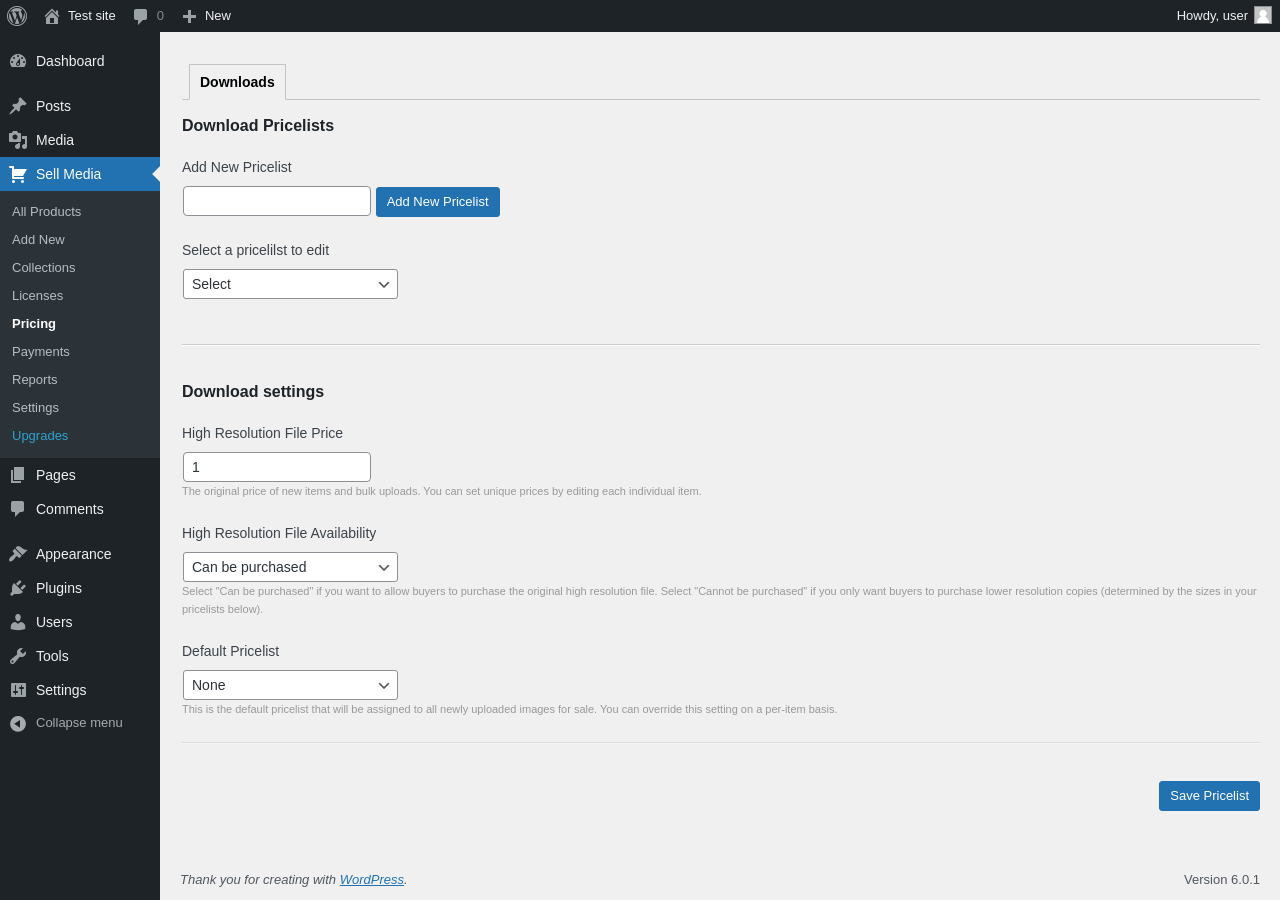Screen dimensions: 1280x900
Task: Click the home icon beside Test site
Action: click(52, 16)
